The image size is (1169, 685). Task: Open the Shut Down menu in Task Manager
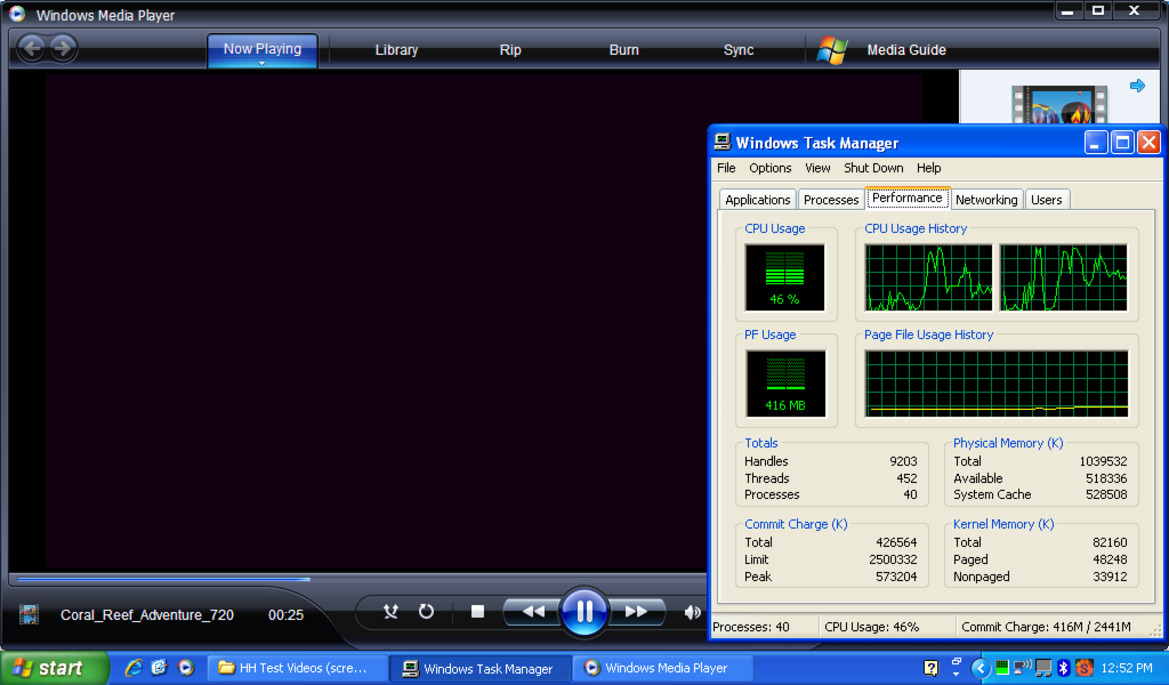(x=873, y=168)
